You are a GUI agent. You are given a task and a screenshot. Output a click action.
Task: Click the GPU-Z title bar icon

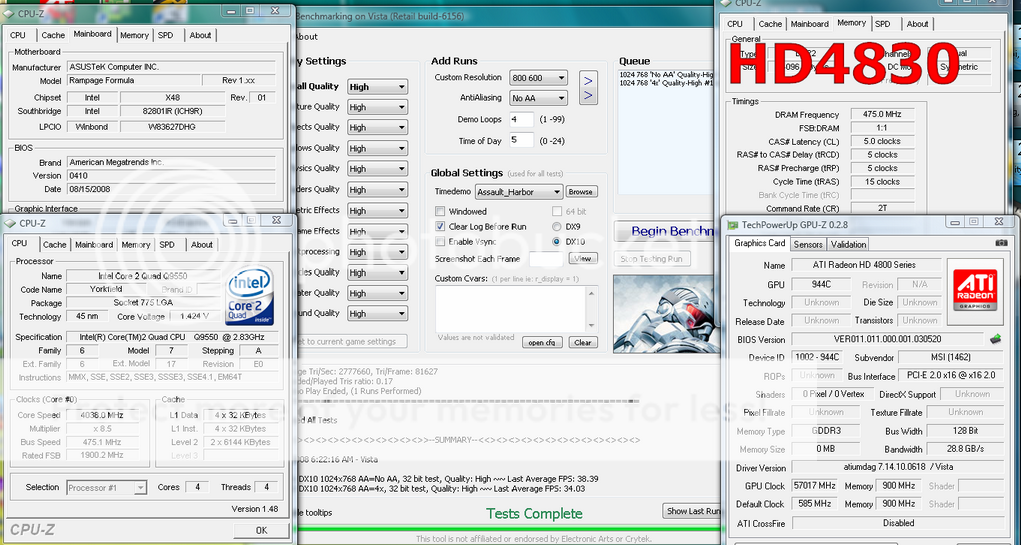(733, 225)
